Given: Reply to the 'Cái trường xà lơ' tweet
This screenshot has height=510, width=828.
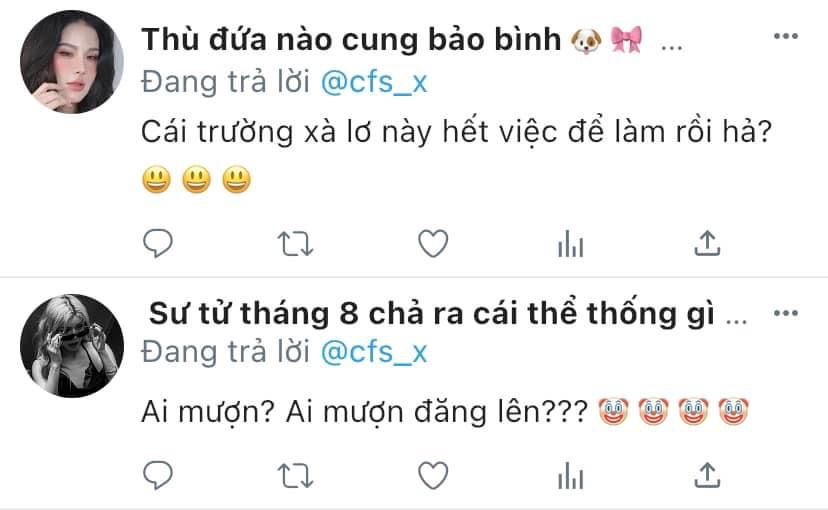Looking at the screenshot, I should click(x=158, y=243).
